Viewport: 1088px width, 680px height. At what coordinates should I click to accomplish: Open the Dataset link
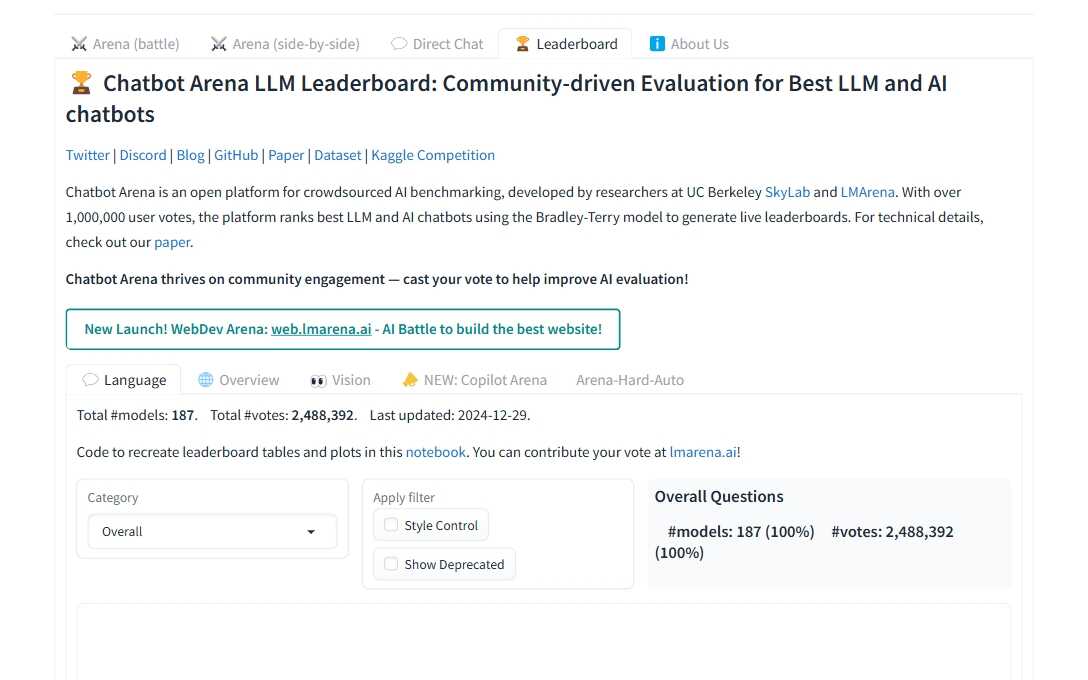tap(338, 155)
